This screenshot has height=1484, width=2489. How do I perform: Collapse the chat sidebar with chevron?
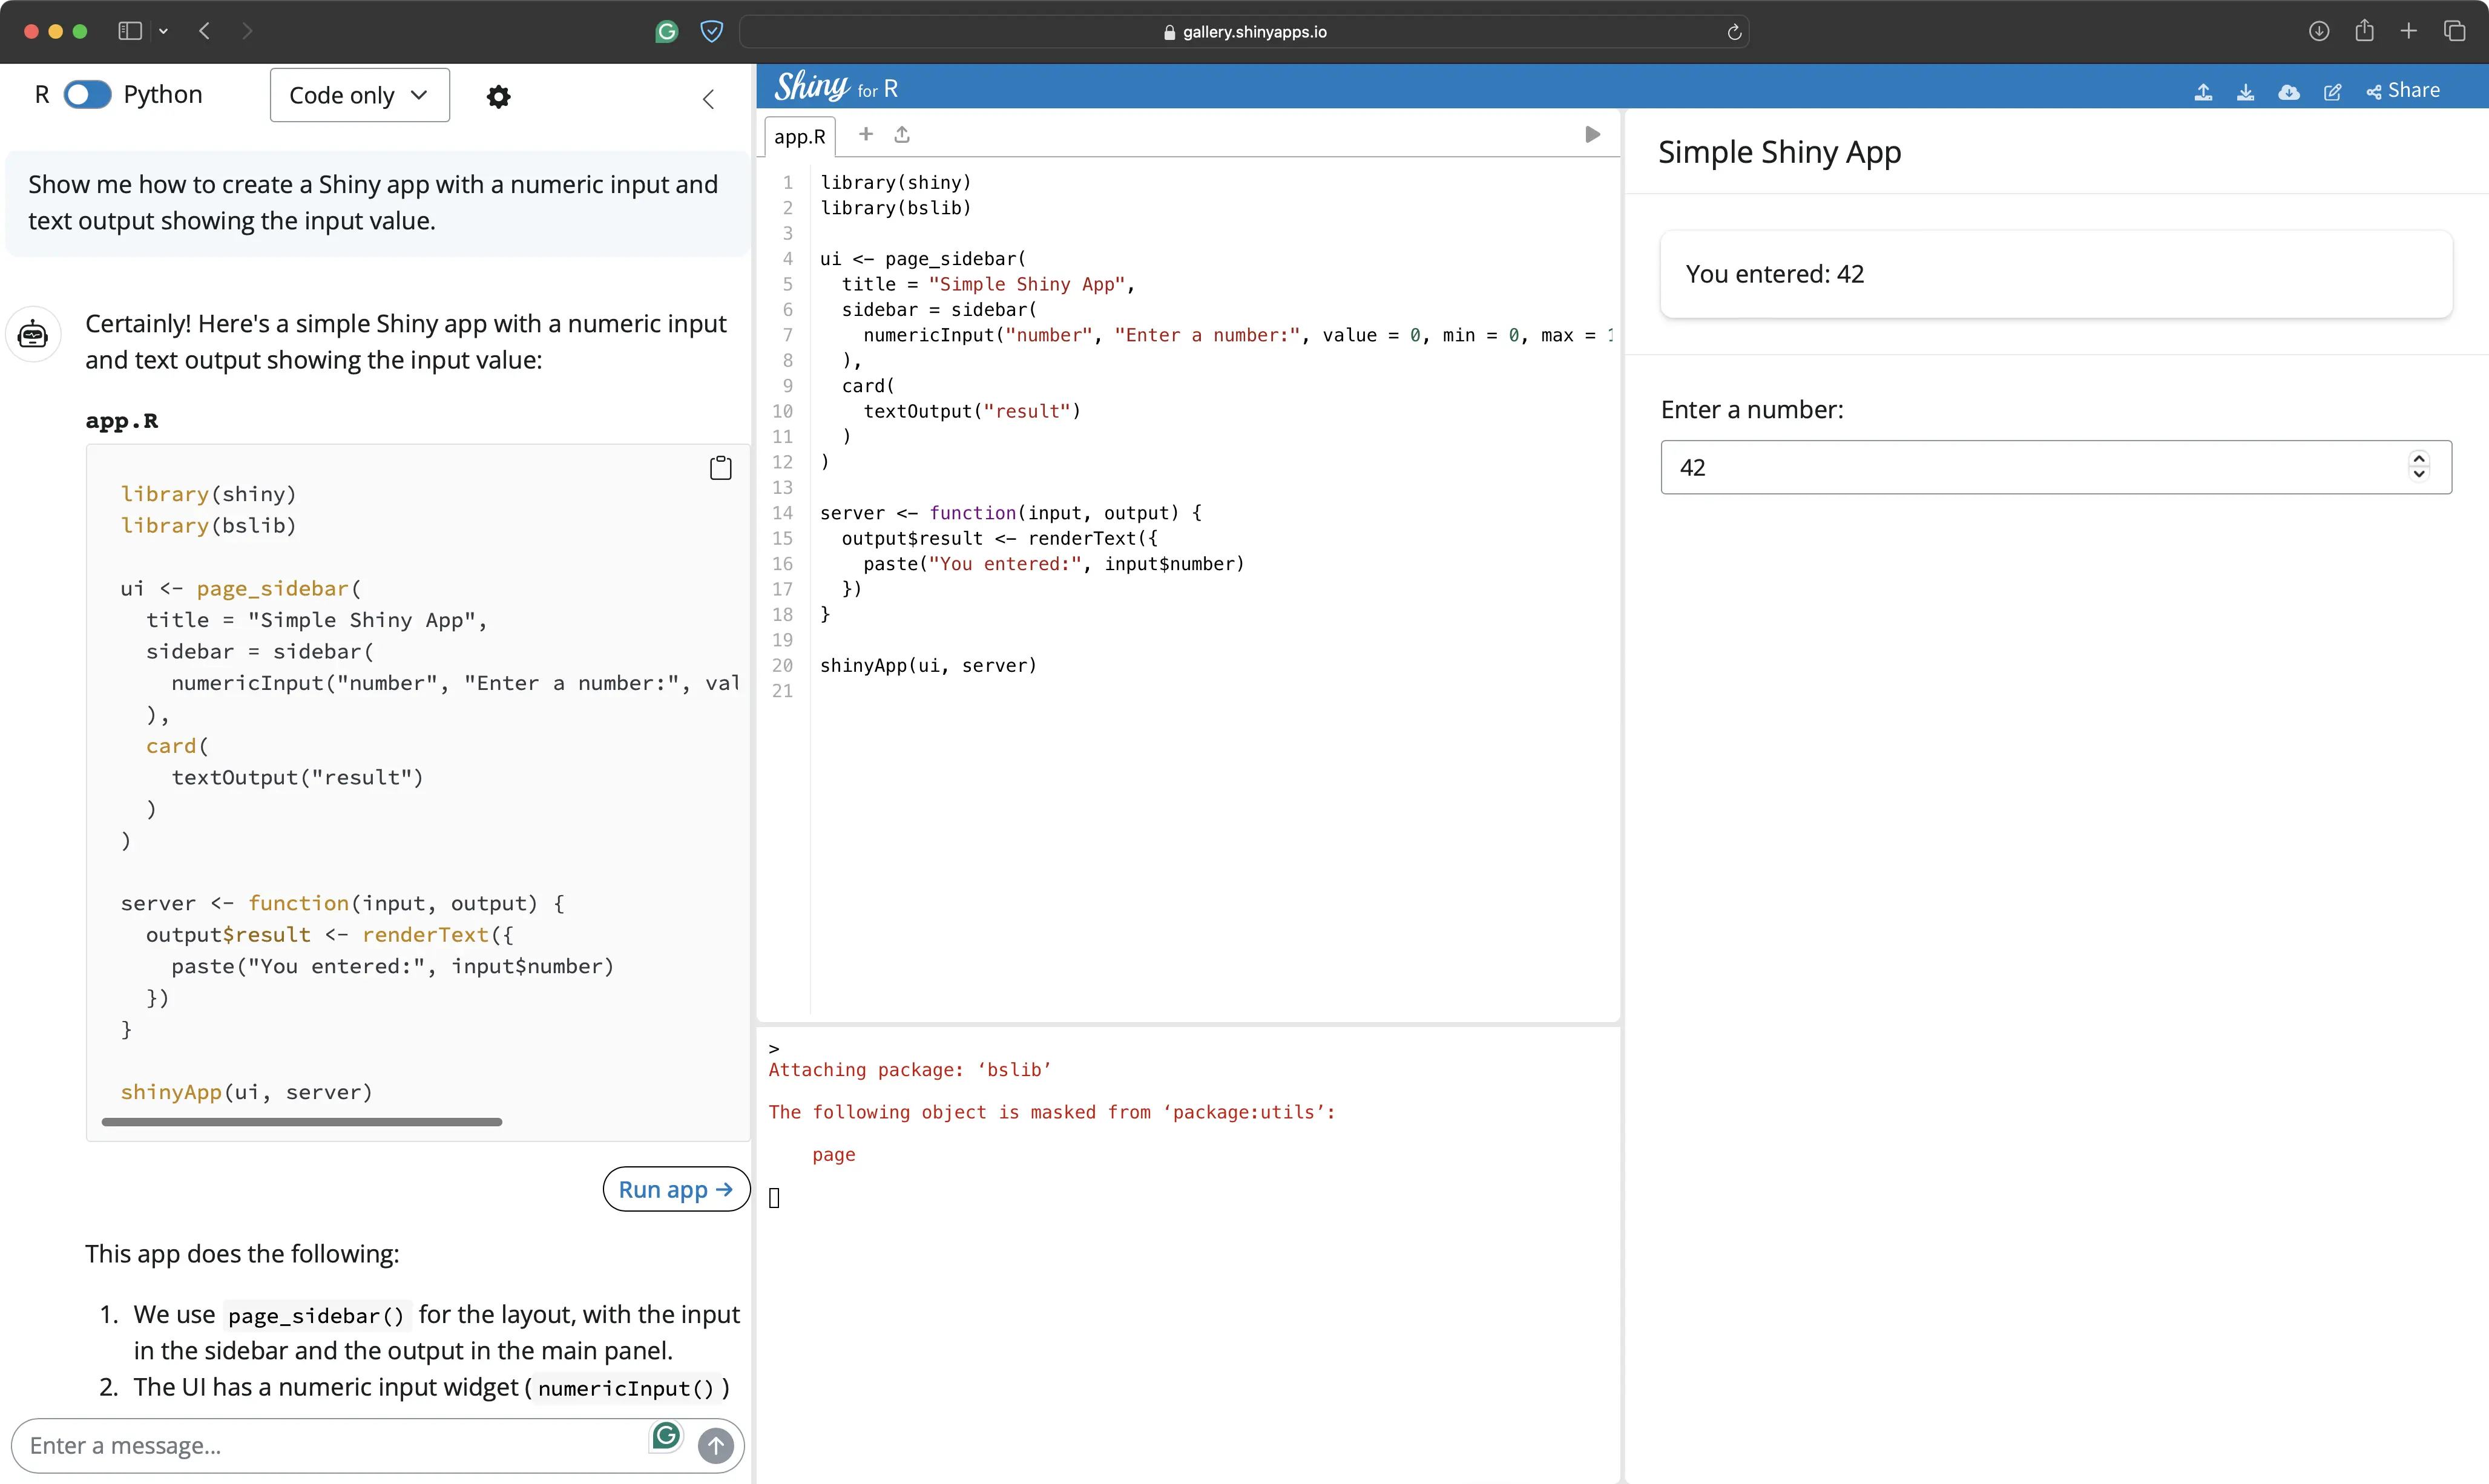tap(708, 99)
